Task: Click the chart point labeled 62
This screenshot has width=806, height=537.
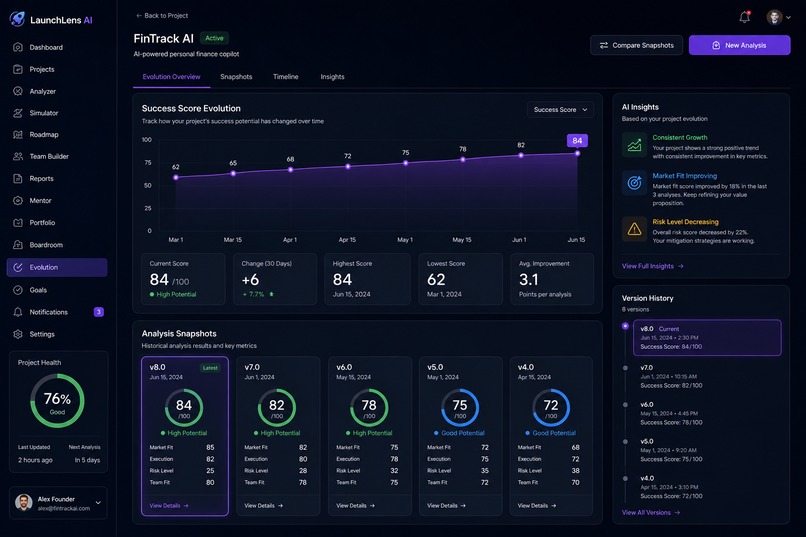Action: (x=176, y=177)
